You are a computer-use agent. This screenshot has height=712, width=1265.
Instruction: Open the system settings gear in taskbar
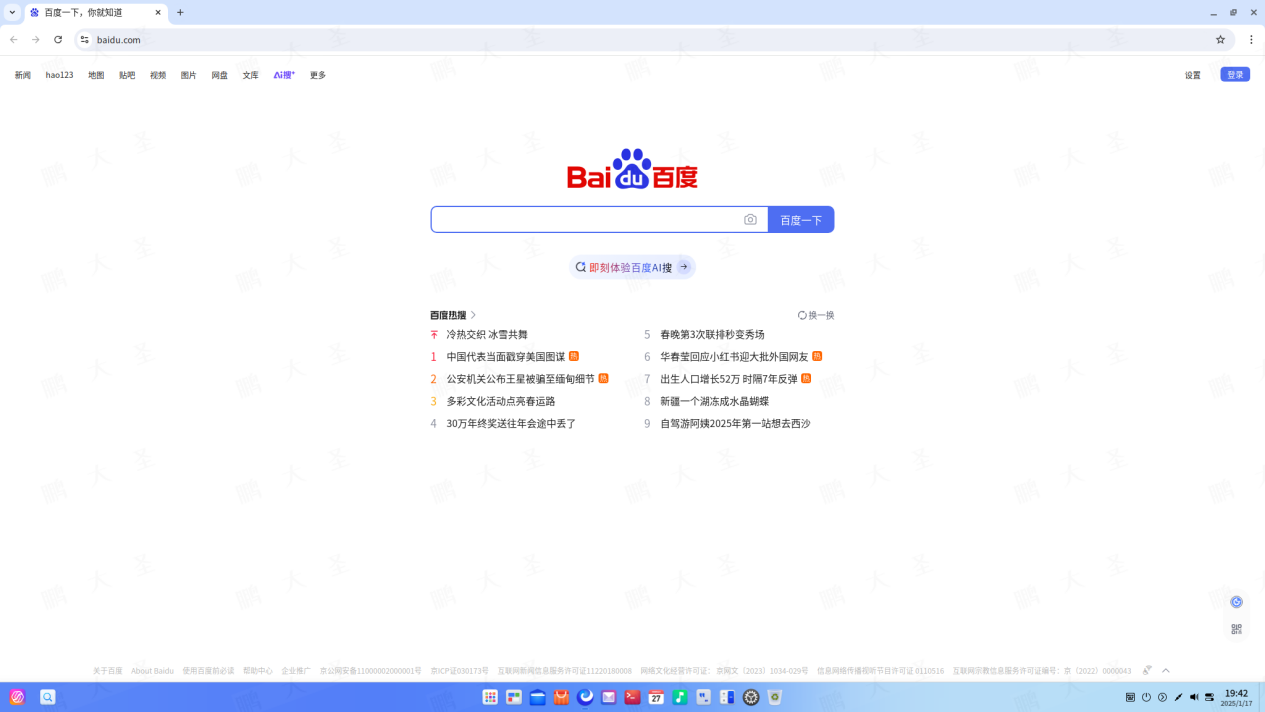(751, 697)
